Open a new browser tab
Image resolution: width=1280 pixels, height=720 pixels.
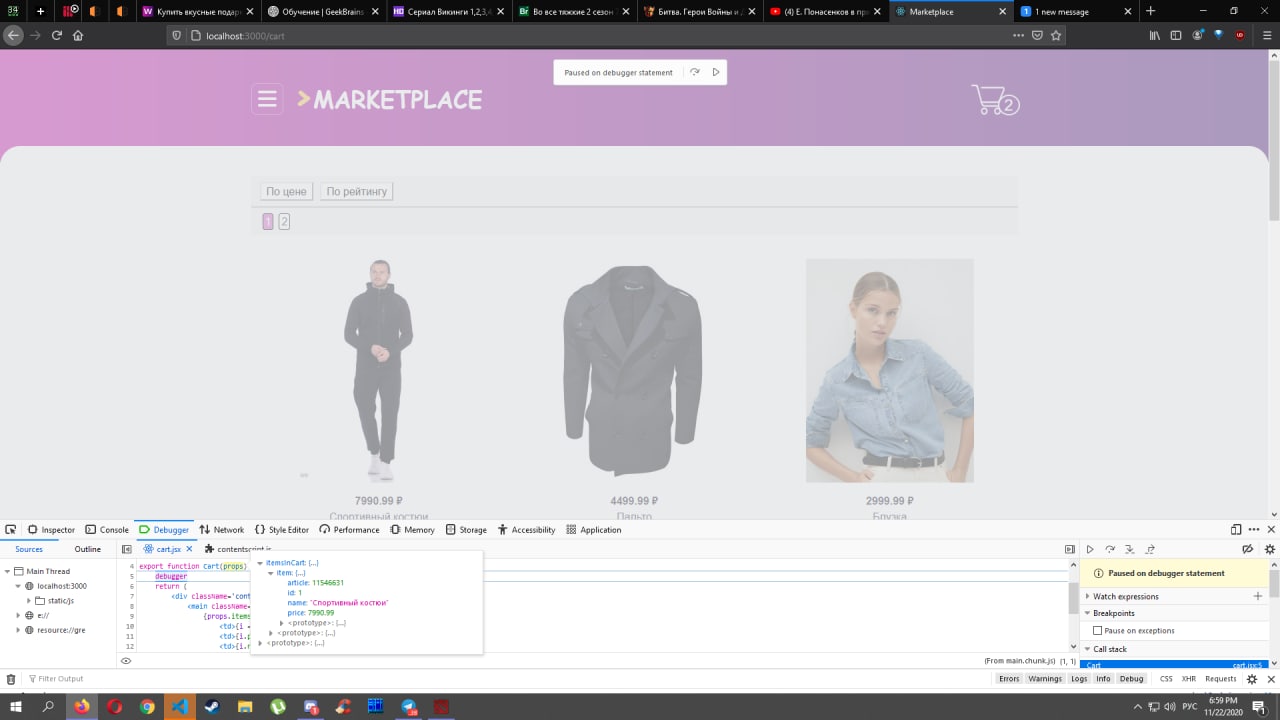(1150, 11)
